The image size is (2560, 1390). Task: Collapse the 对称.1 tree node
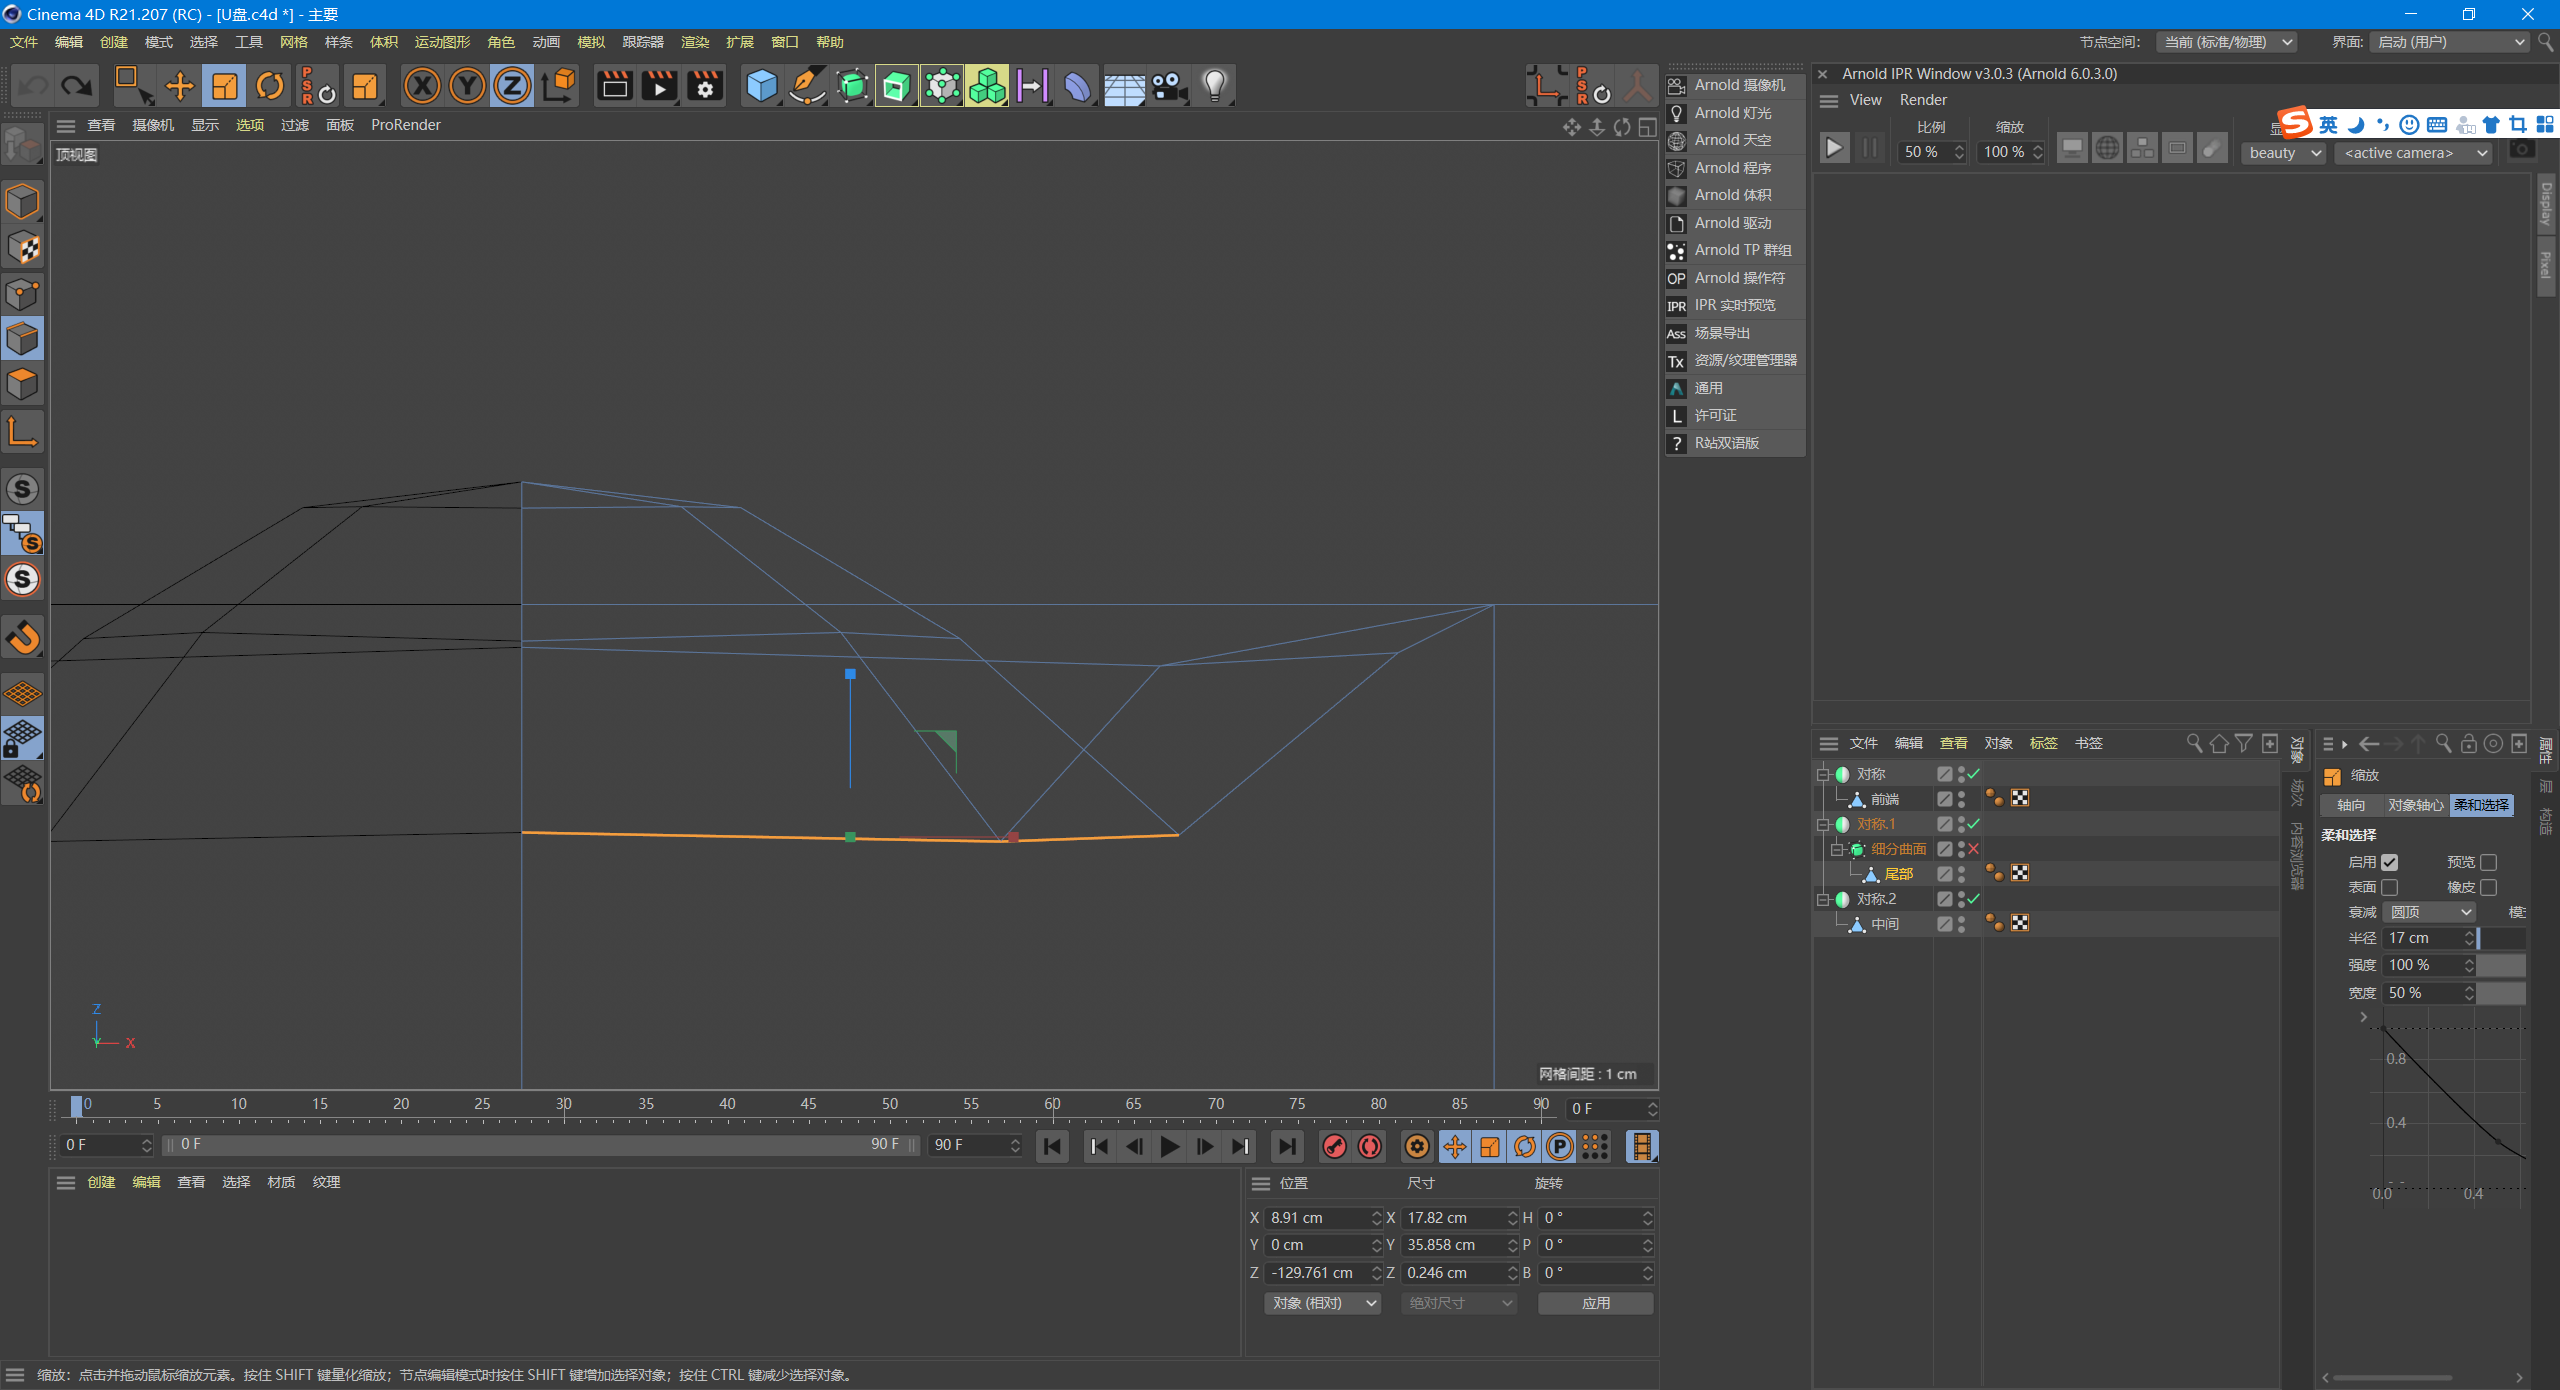tap(1823, 824)
